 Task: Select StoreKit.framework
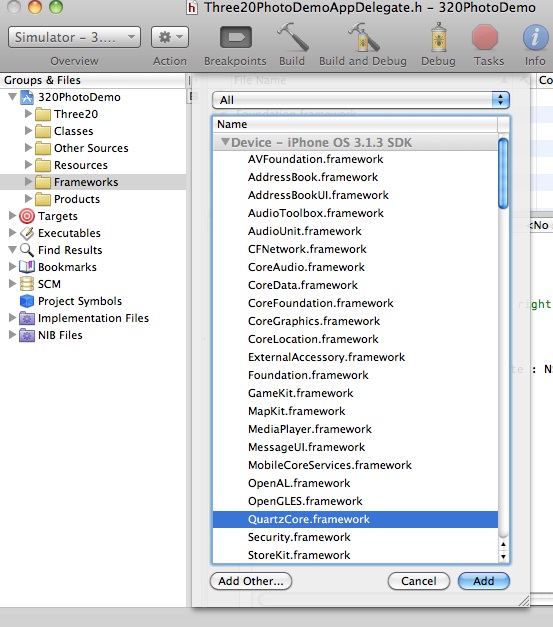[299, 555]
